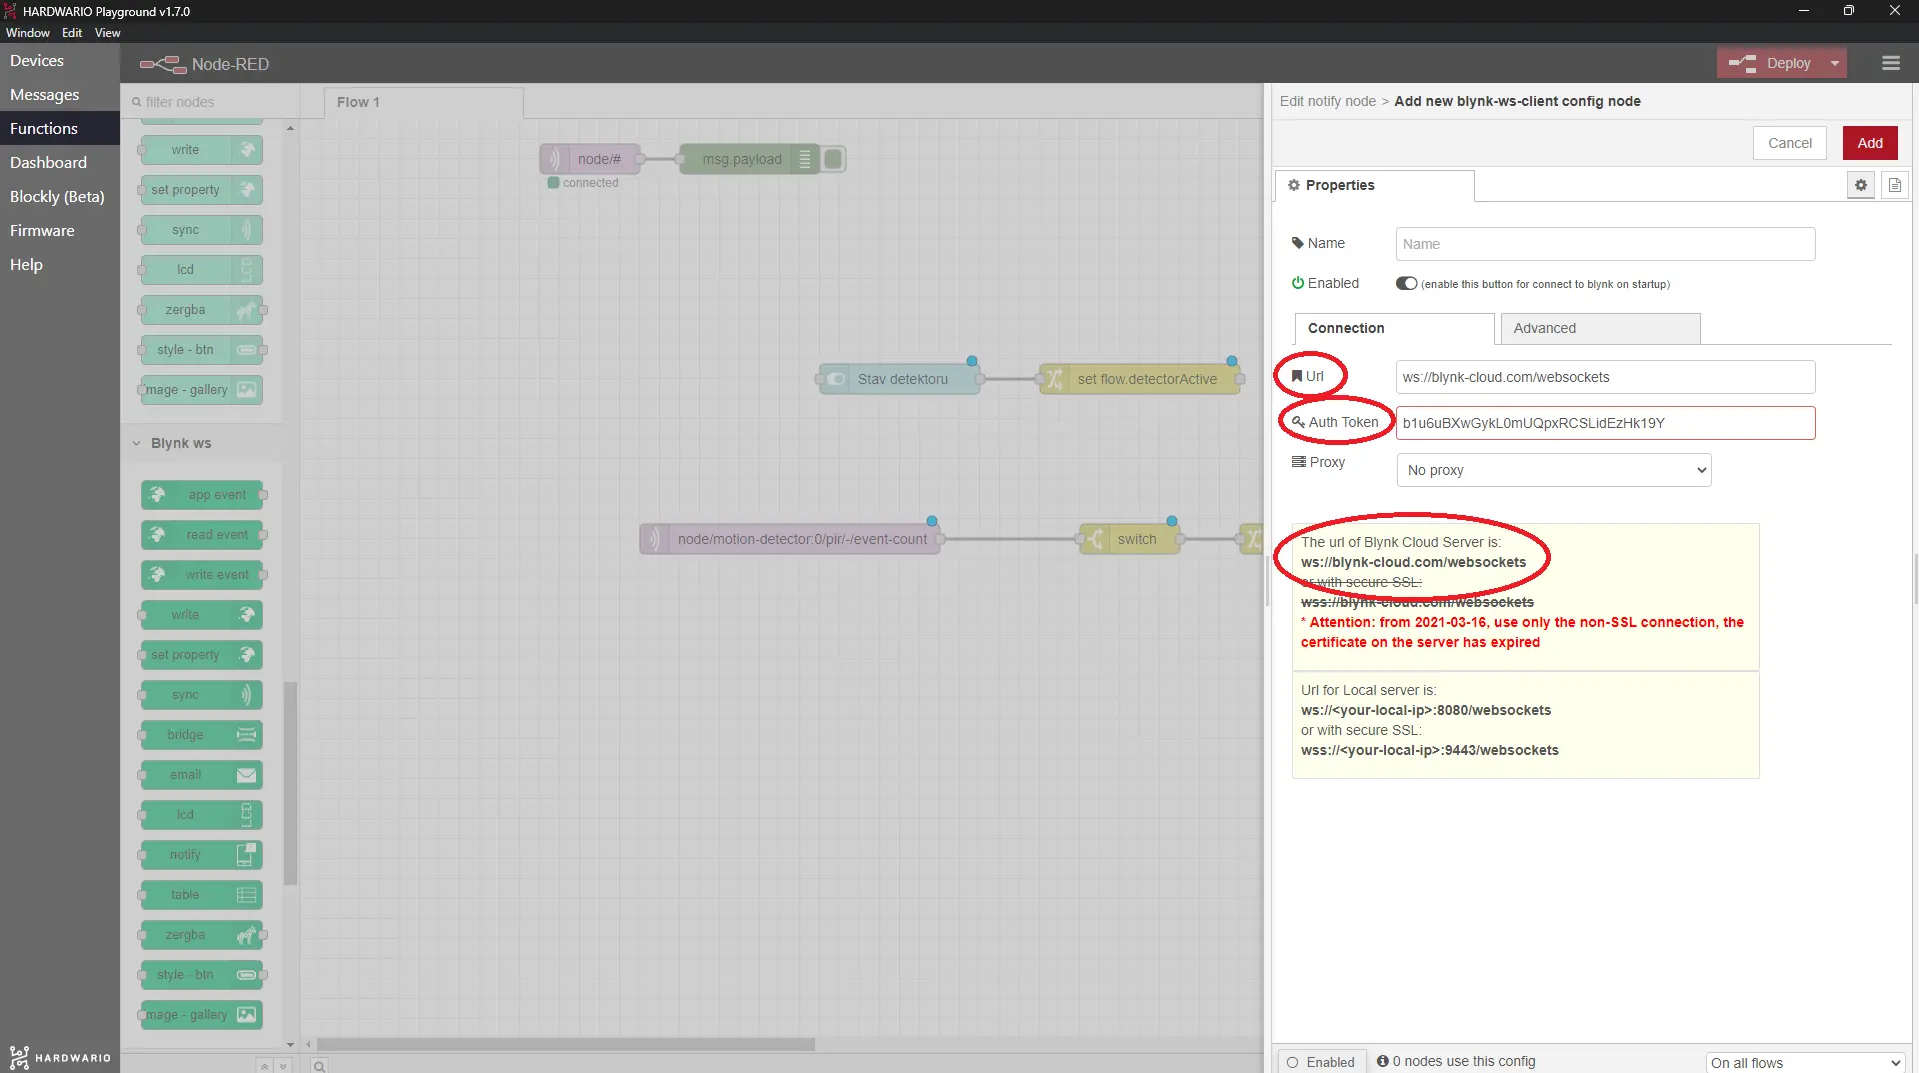Open the Deploy options dropdown arrow
The image size is (1919, 1073).
point(1834,63)
